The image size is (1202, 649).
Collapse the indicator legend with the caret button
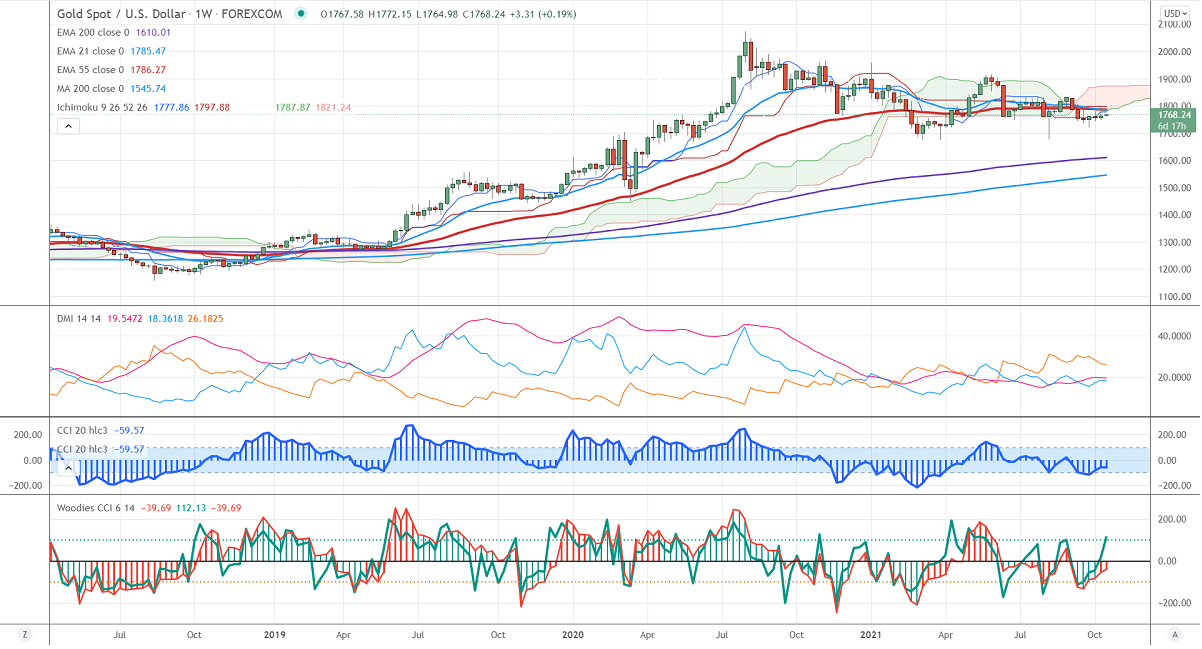68,126
